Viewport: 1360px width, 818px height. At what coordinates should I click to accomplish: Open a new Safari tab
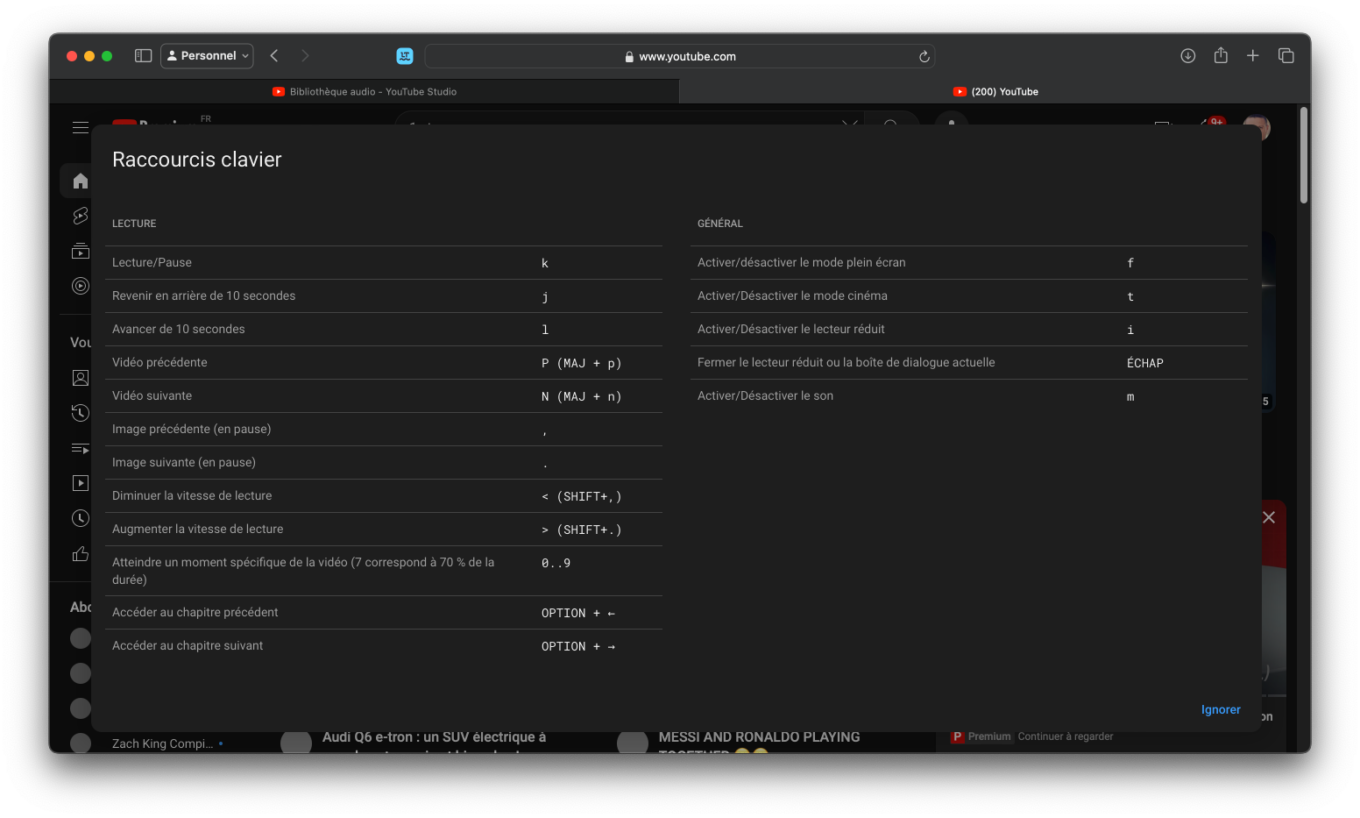pyautogui.click(x=1253, y=56)
